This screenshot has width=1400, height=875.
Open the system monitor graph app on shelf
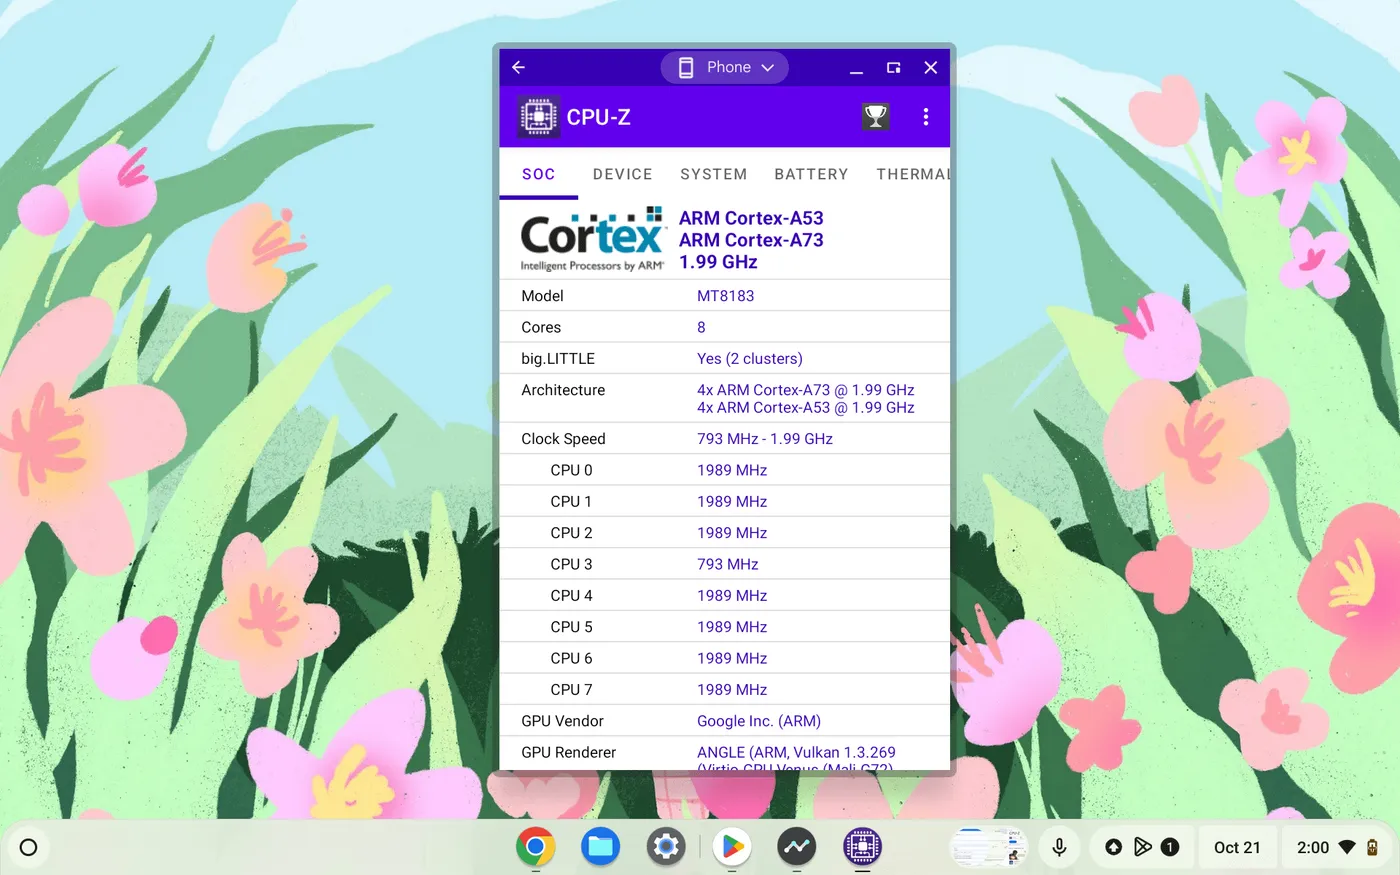click(797, 848)
